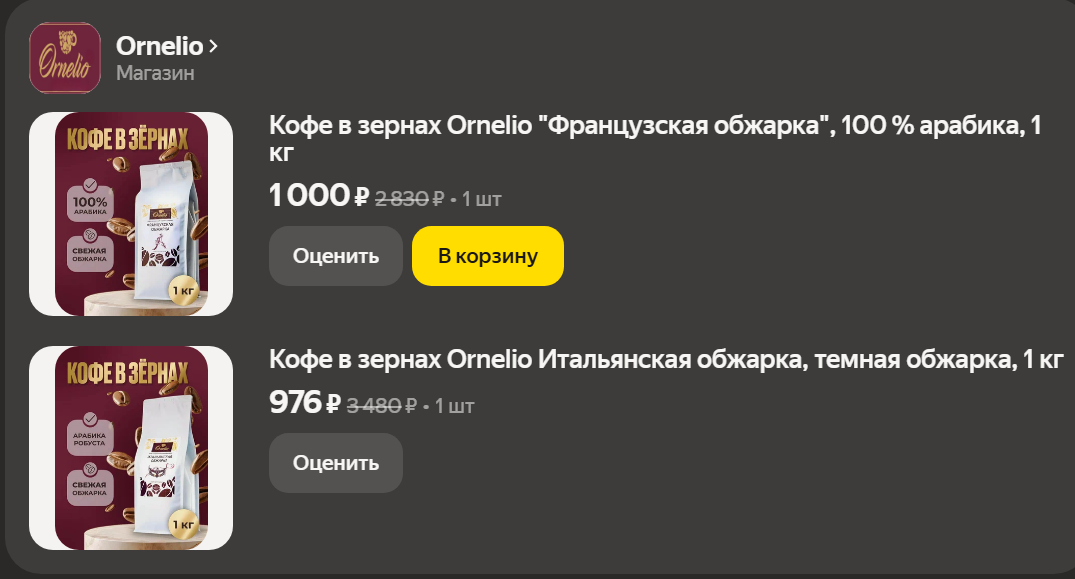Screen dimensions: 1075x579
Task: Click the 1000 ₽ price
Action: (x=319, y=196)
